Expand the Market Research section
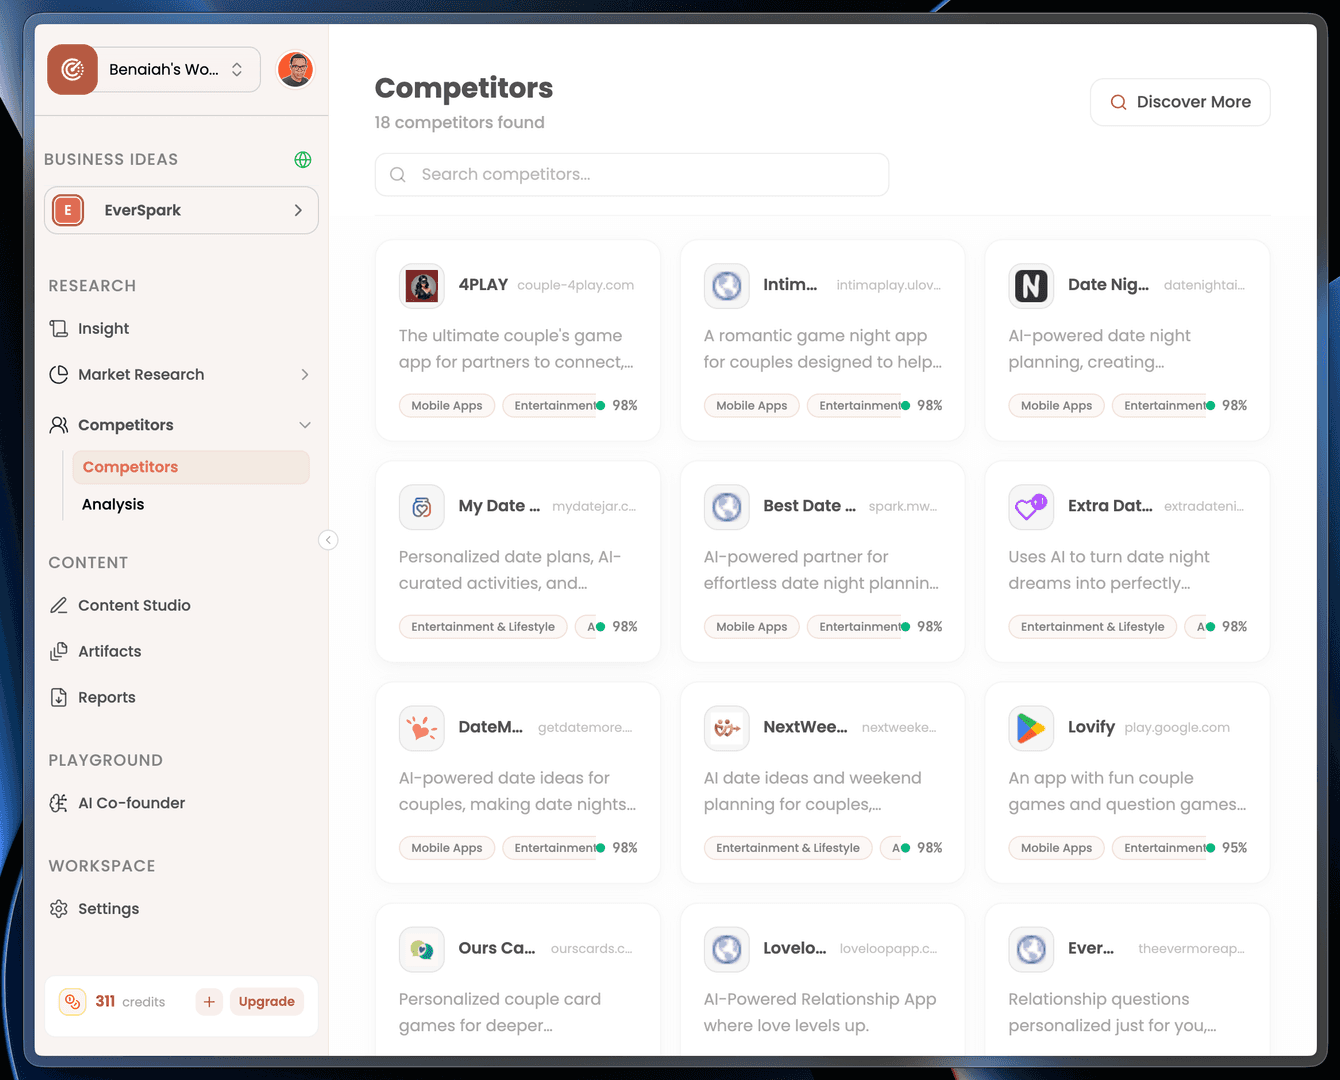 coord(305,374)
